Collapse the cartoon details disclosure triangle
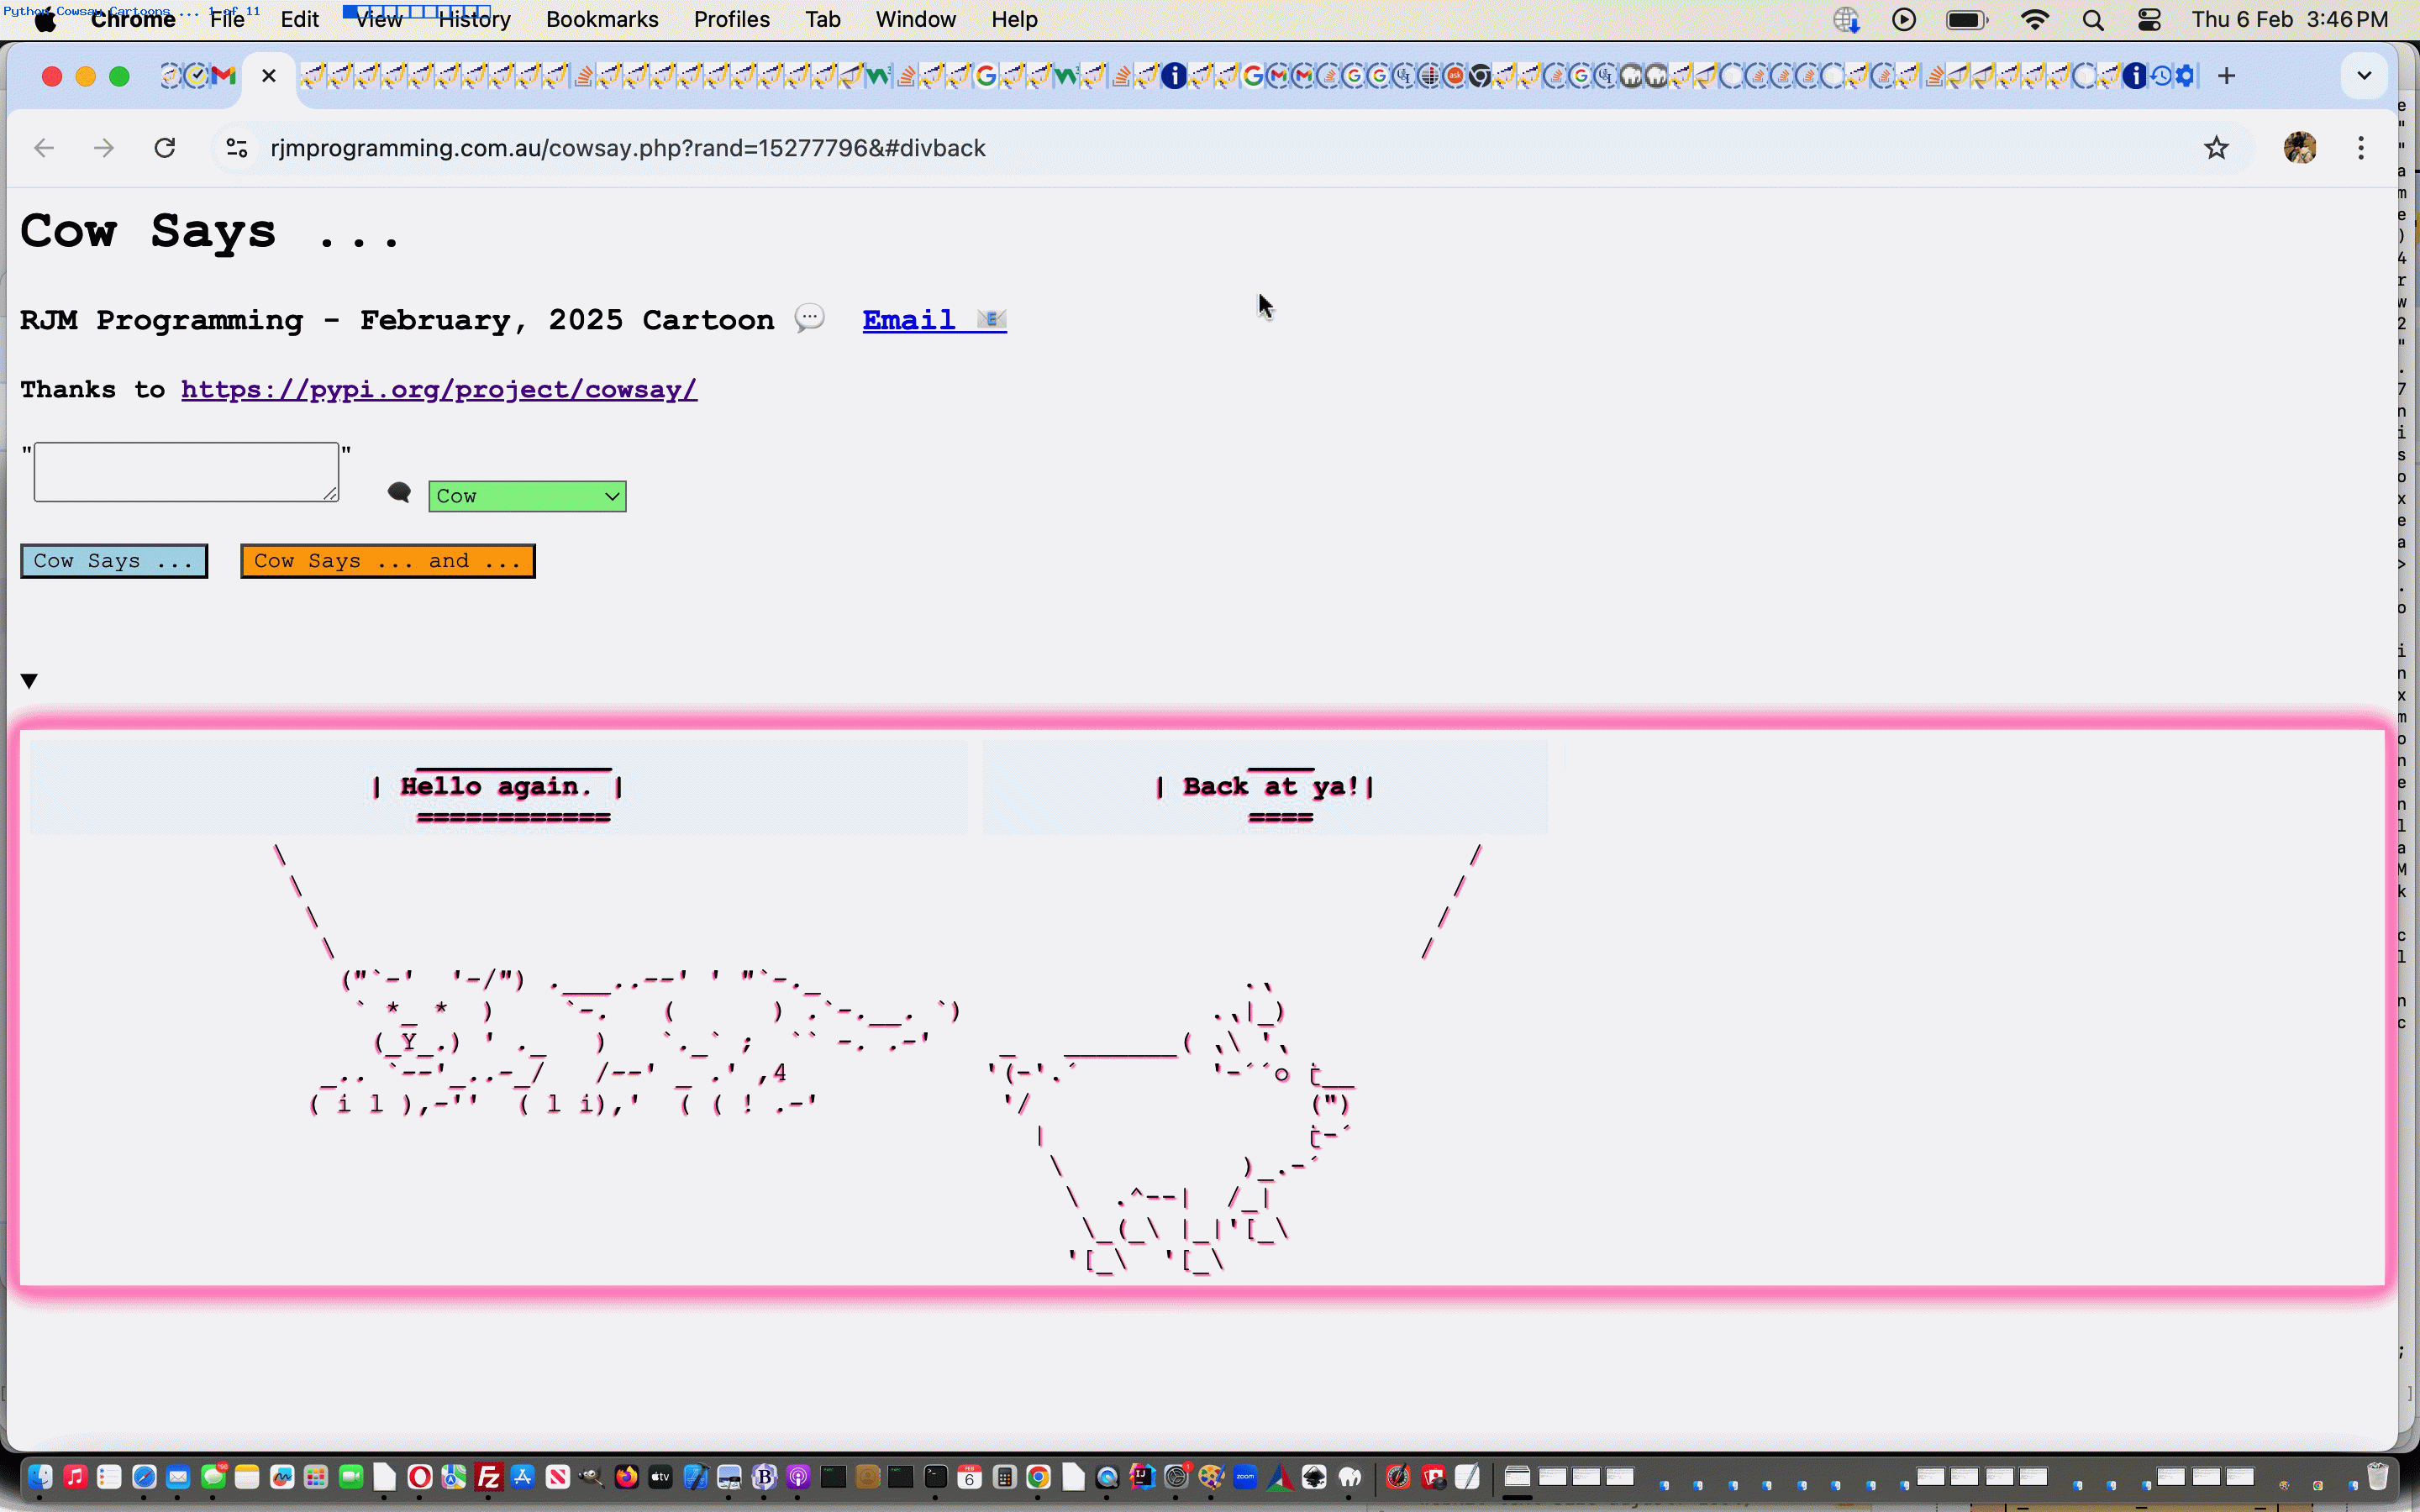Viewport: 2420px width, 1512px height. pyautogui.click(x=29, y=681)
